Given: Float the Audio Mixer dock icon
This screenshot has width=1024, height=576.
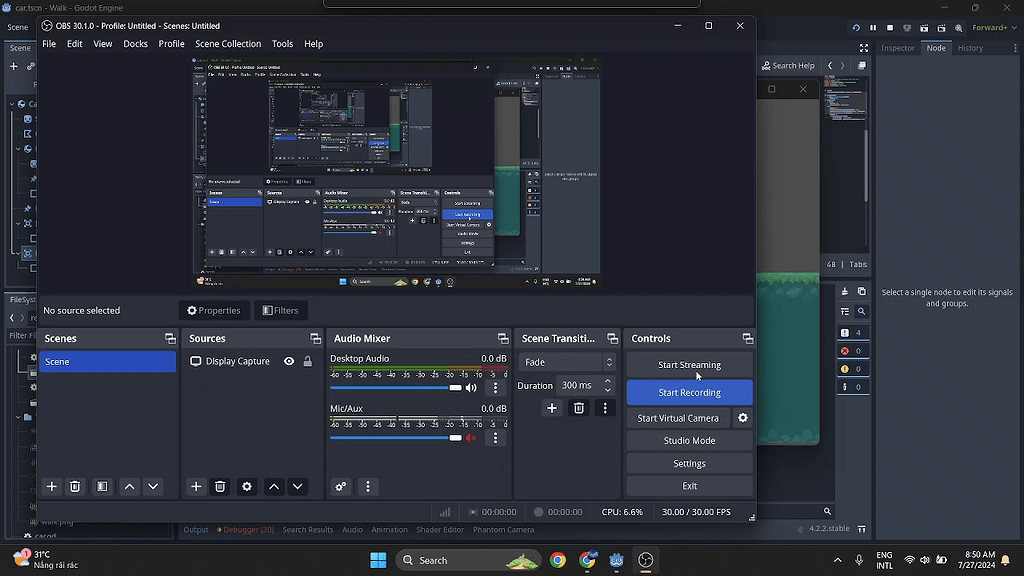Looking at the screenshot, I should point(503,338).
